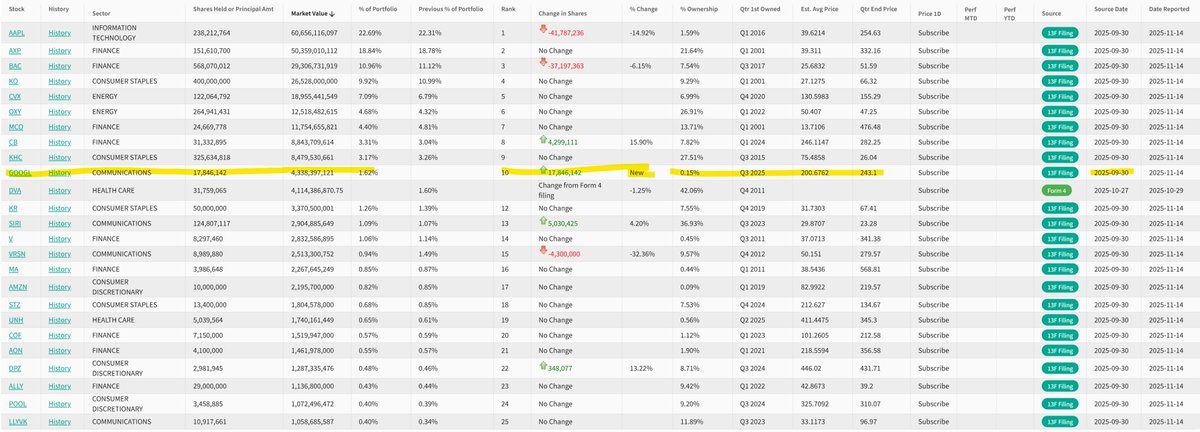
Task: Open the AAPL stock ticker link
Action: click(15, 33)
